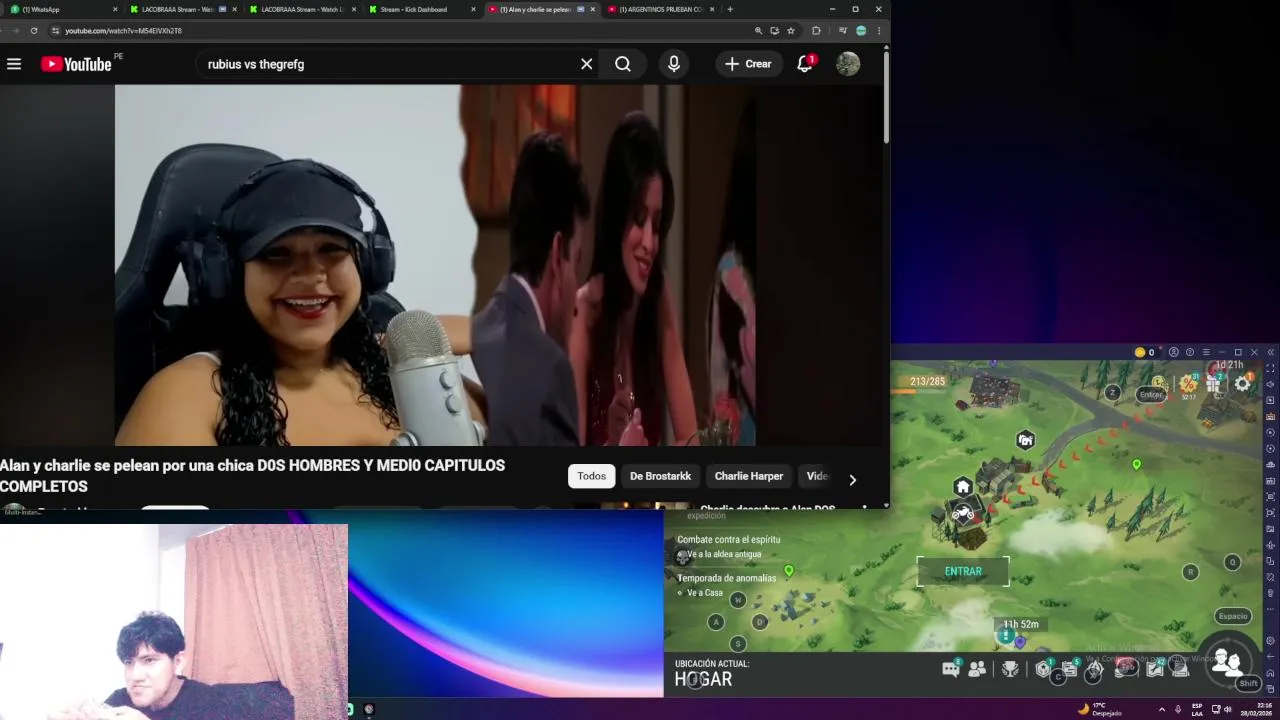Switch to the Stream - Kick Dashboard tab
The width and height of the screenshot is (1280, 720).
point(420,9)
